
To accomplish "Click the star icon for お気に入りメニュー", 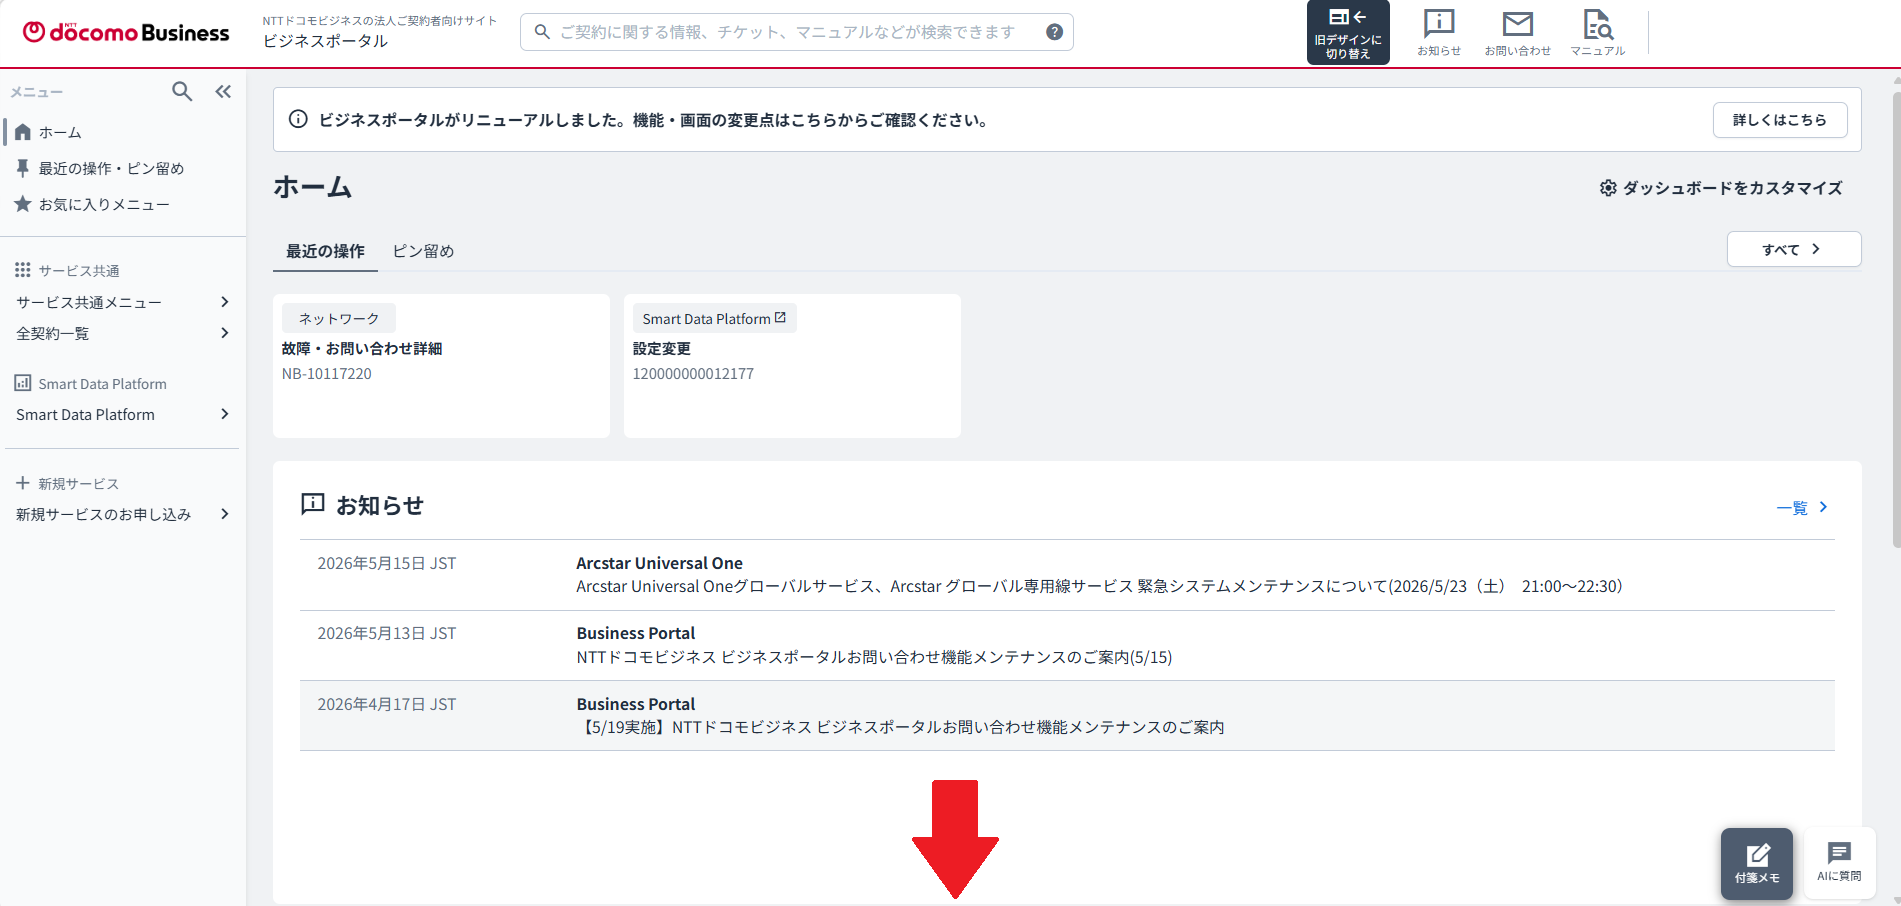I will [22, 204].
